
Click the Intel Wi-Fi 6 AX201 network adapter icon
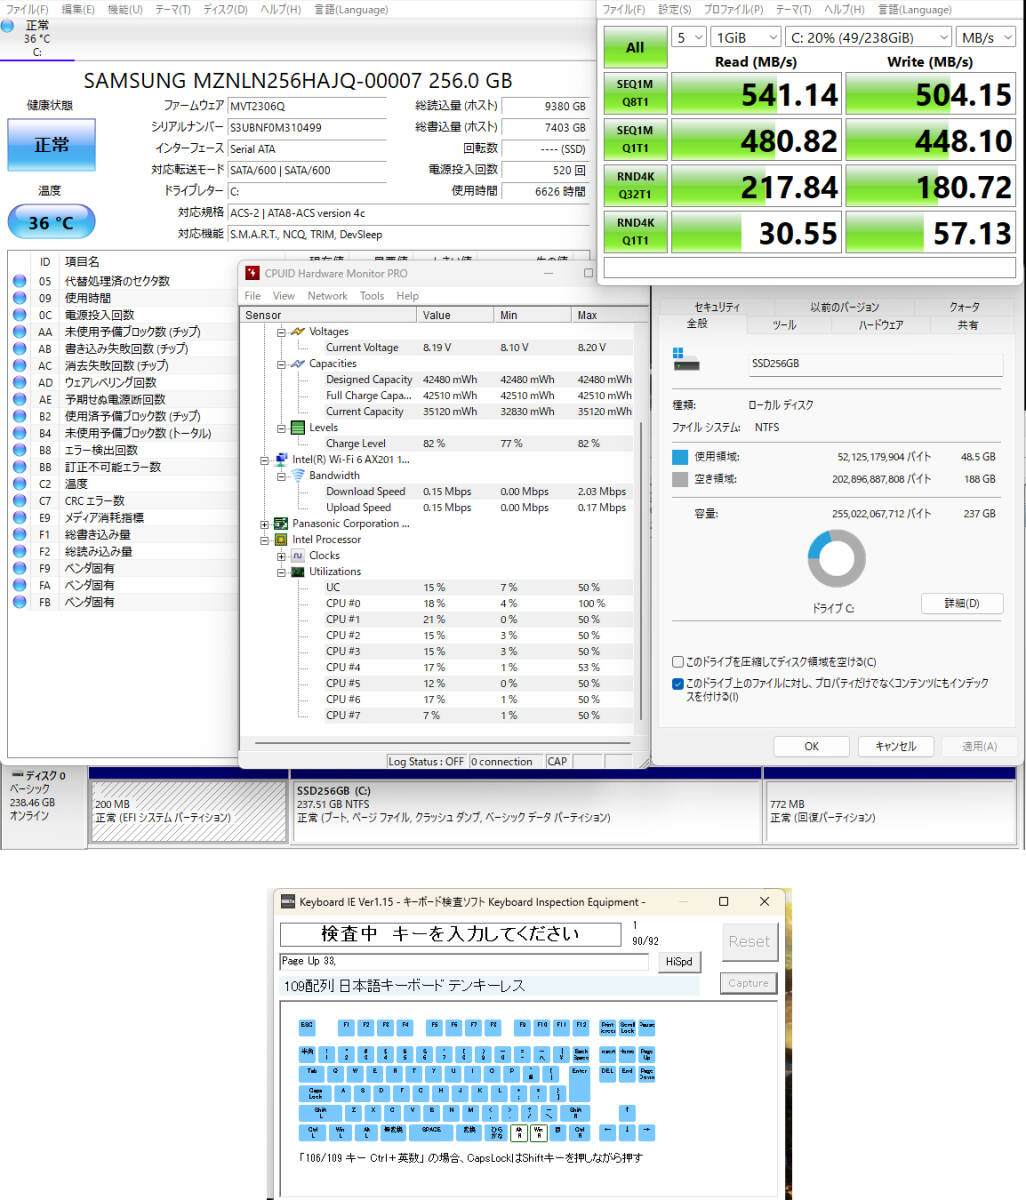click(x=281, y=460)
